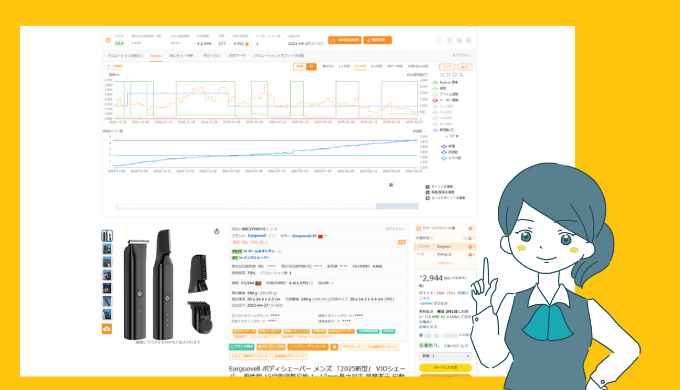Open the first tab in the tab row

(125, 56)
